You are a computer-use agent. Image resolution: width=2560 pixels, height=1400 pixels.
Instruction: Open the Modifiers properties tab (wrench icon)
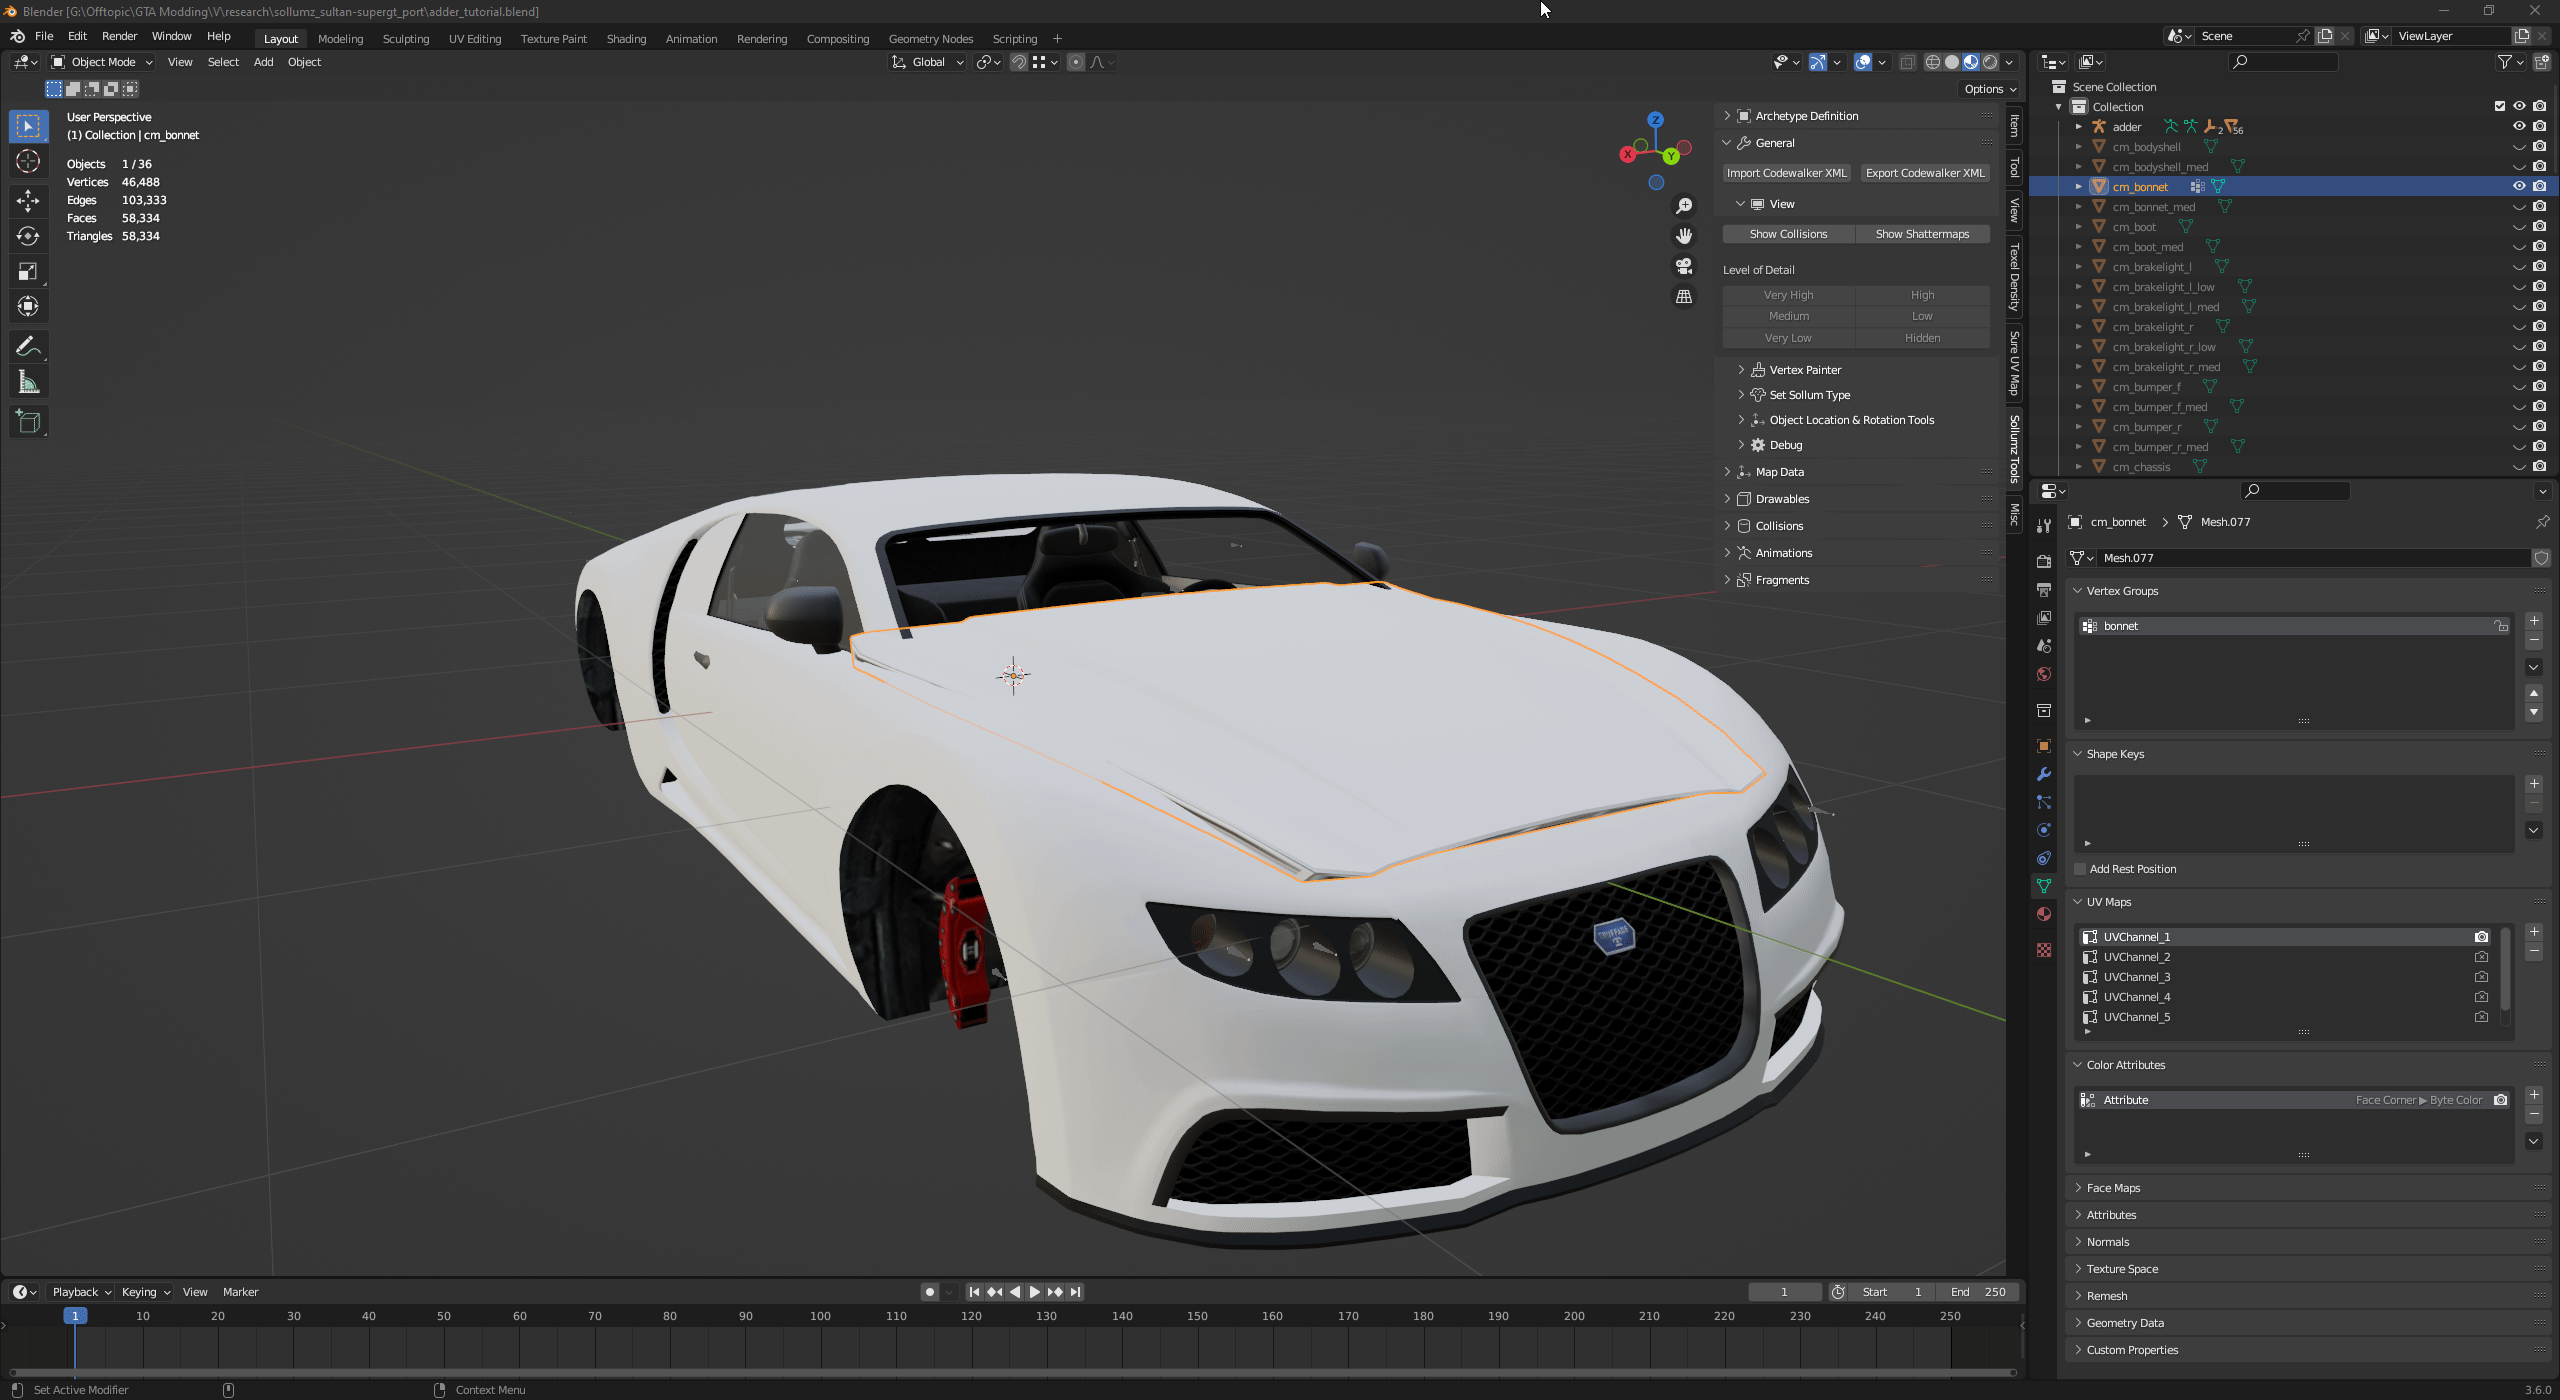[x=2044, y=774]
